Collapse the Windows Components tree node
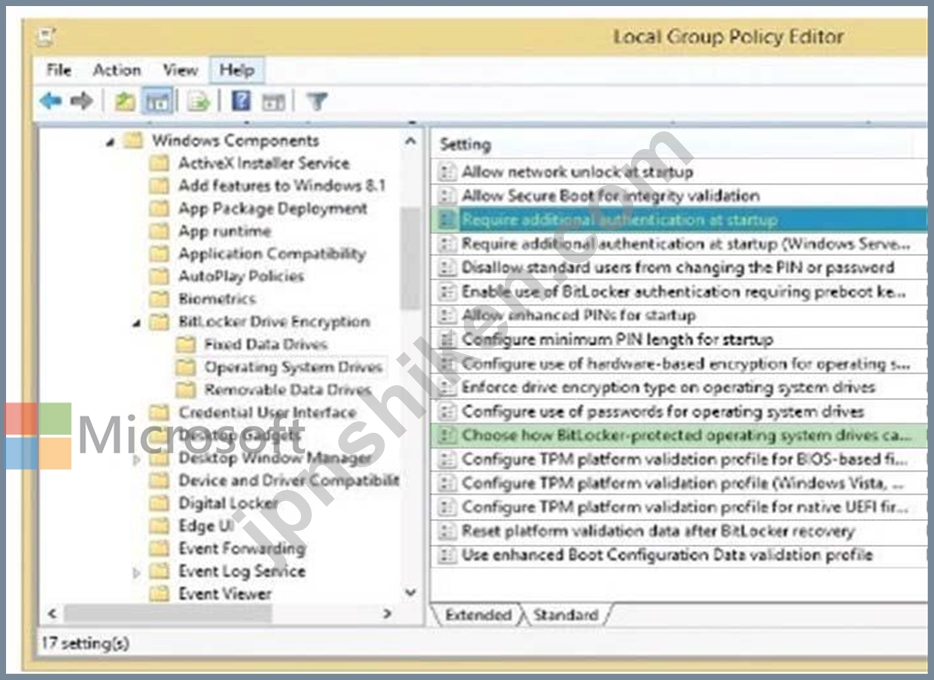This screenshot has height=680, width=934. coord(110,142)
